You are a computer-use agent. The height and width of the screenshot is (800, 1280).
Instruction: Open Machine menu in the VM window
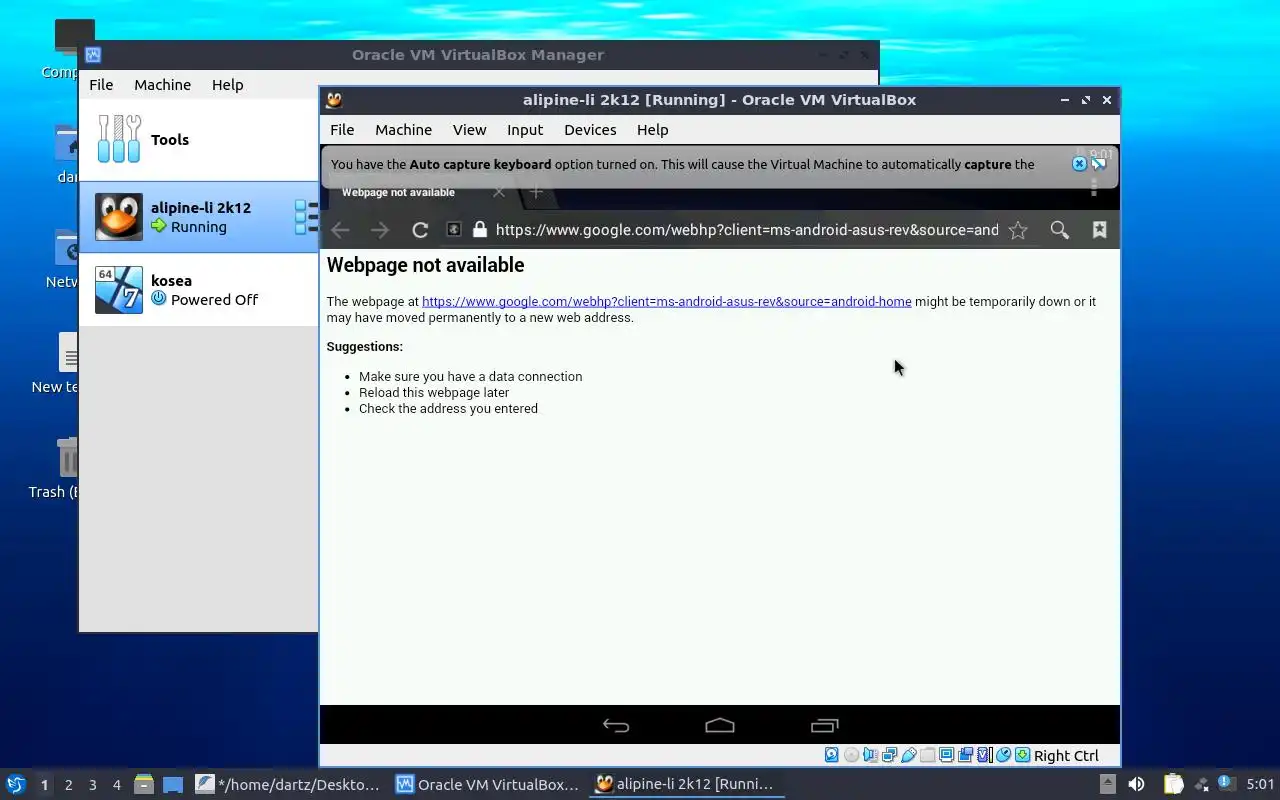tap(403, 130)
